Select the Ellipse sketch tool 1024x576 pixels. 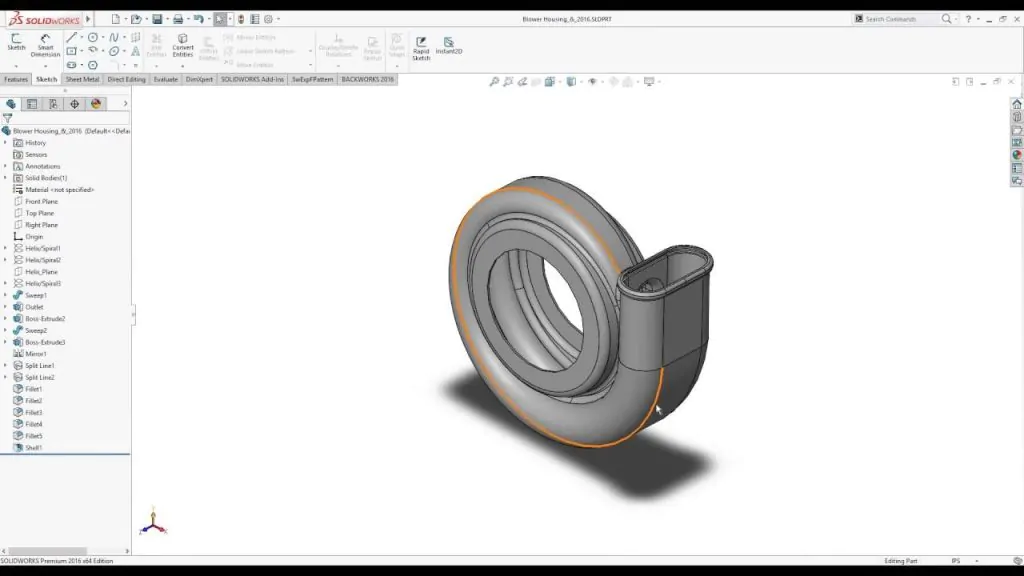click(x=114, y=51)
